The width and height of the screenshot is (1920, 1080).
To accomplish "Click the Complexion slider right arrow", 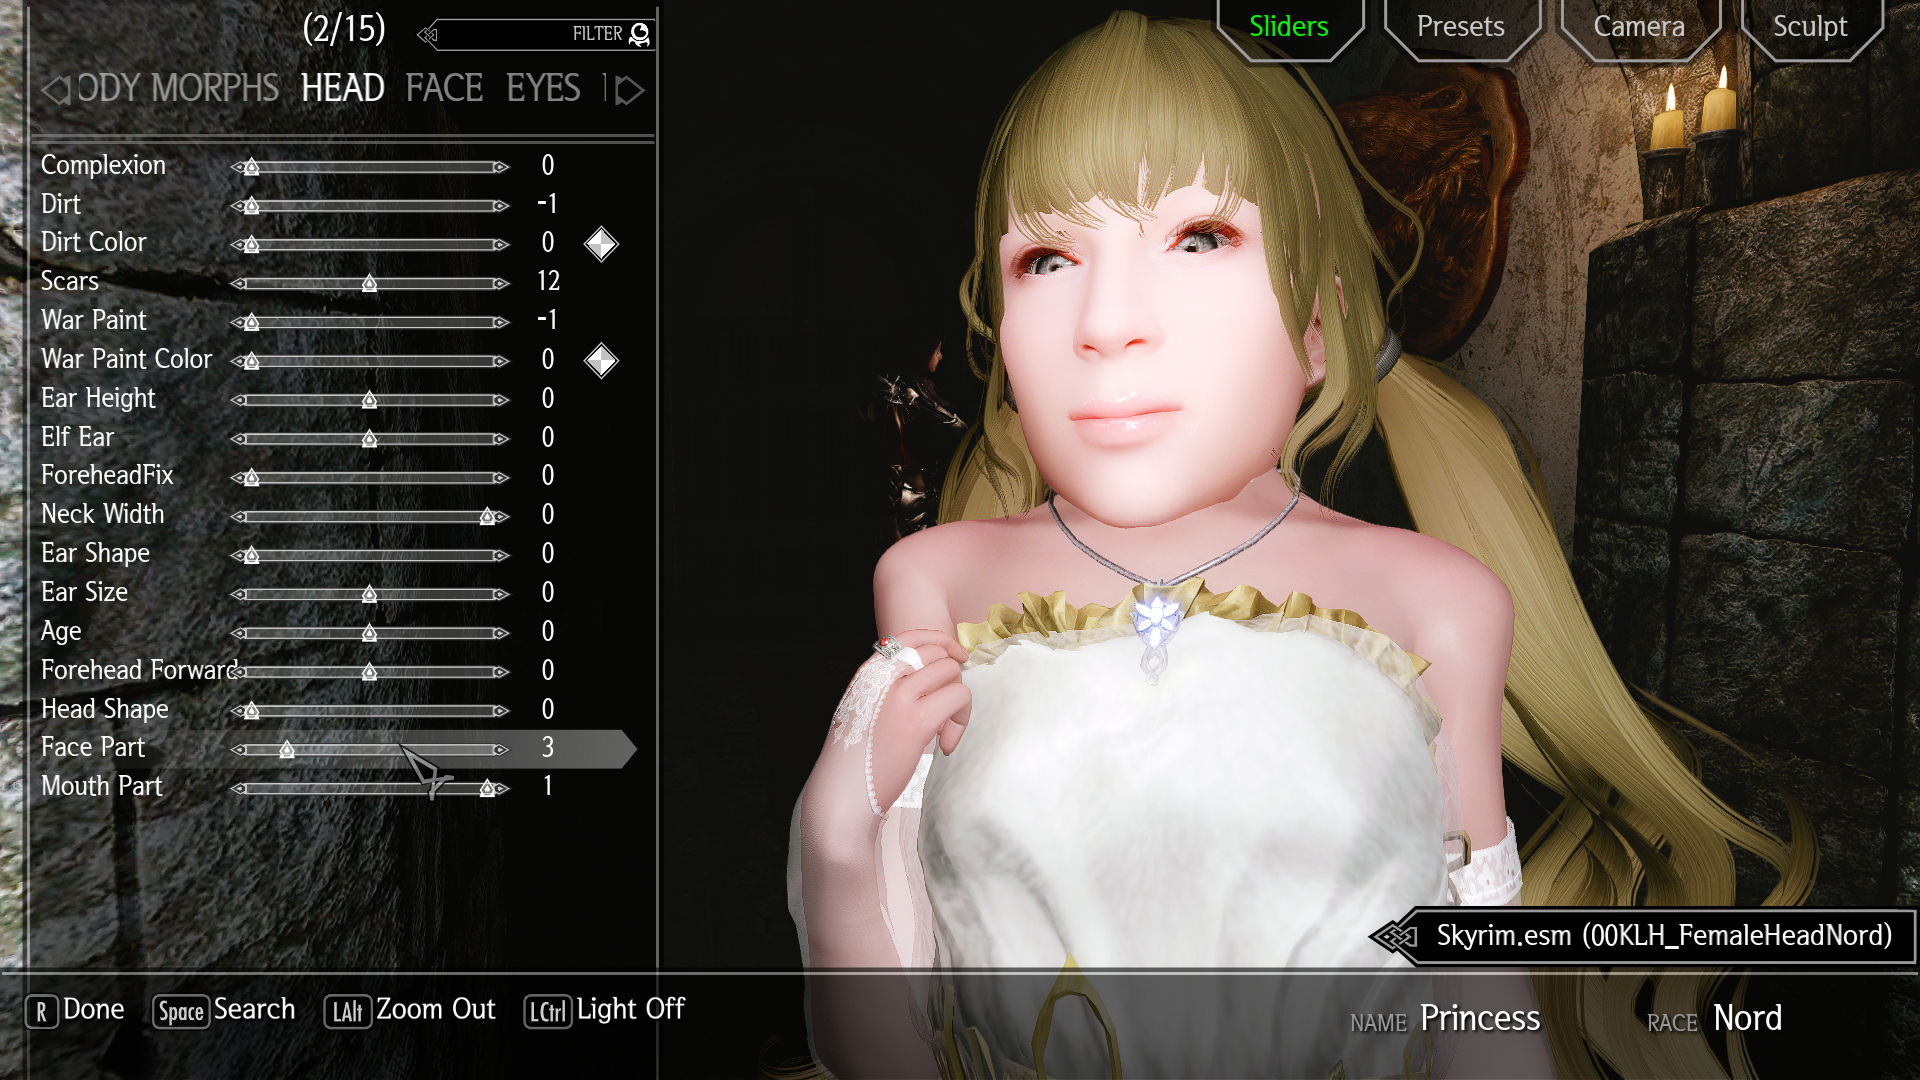I will (502, 167).
